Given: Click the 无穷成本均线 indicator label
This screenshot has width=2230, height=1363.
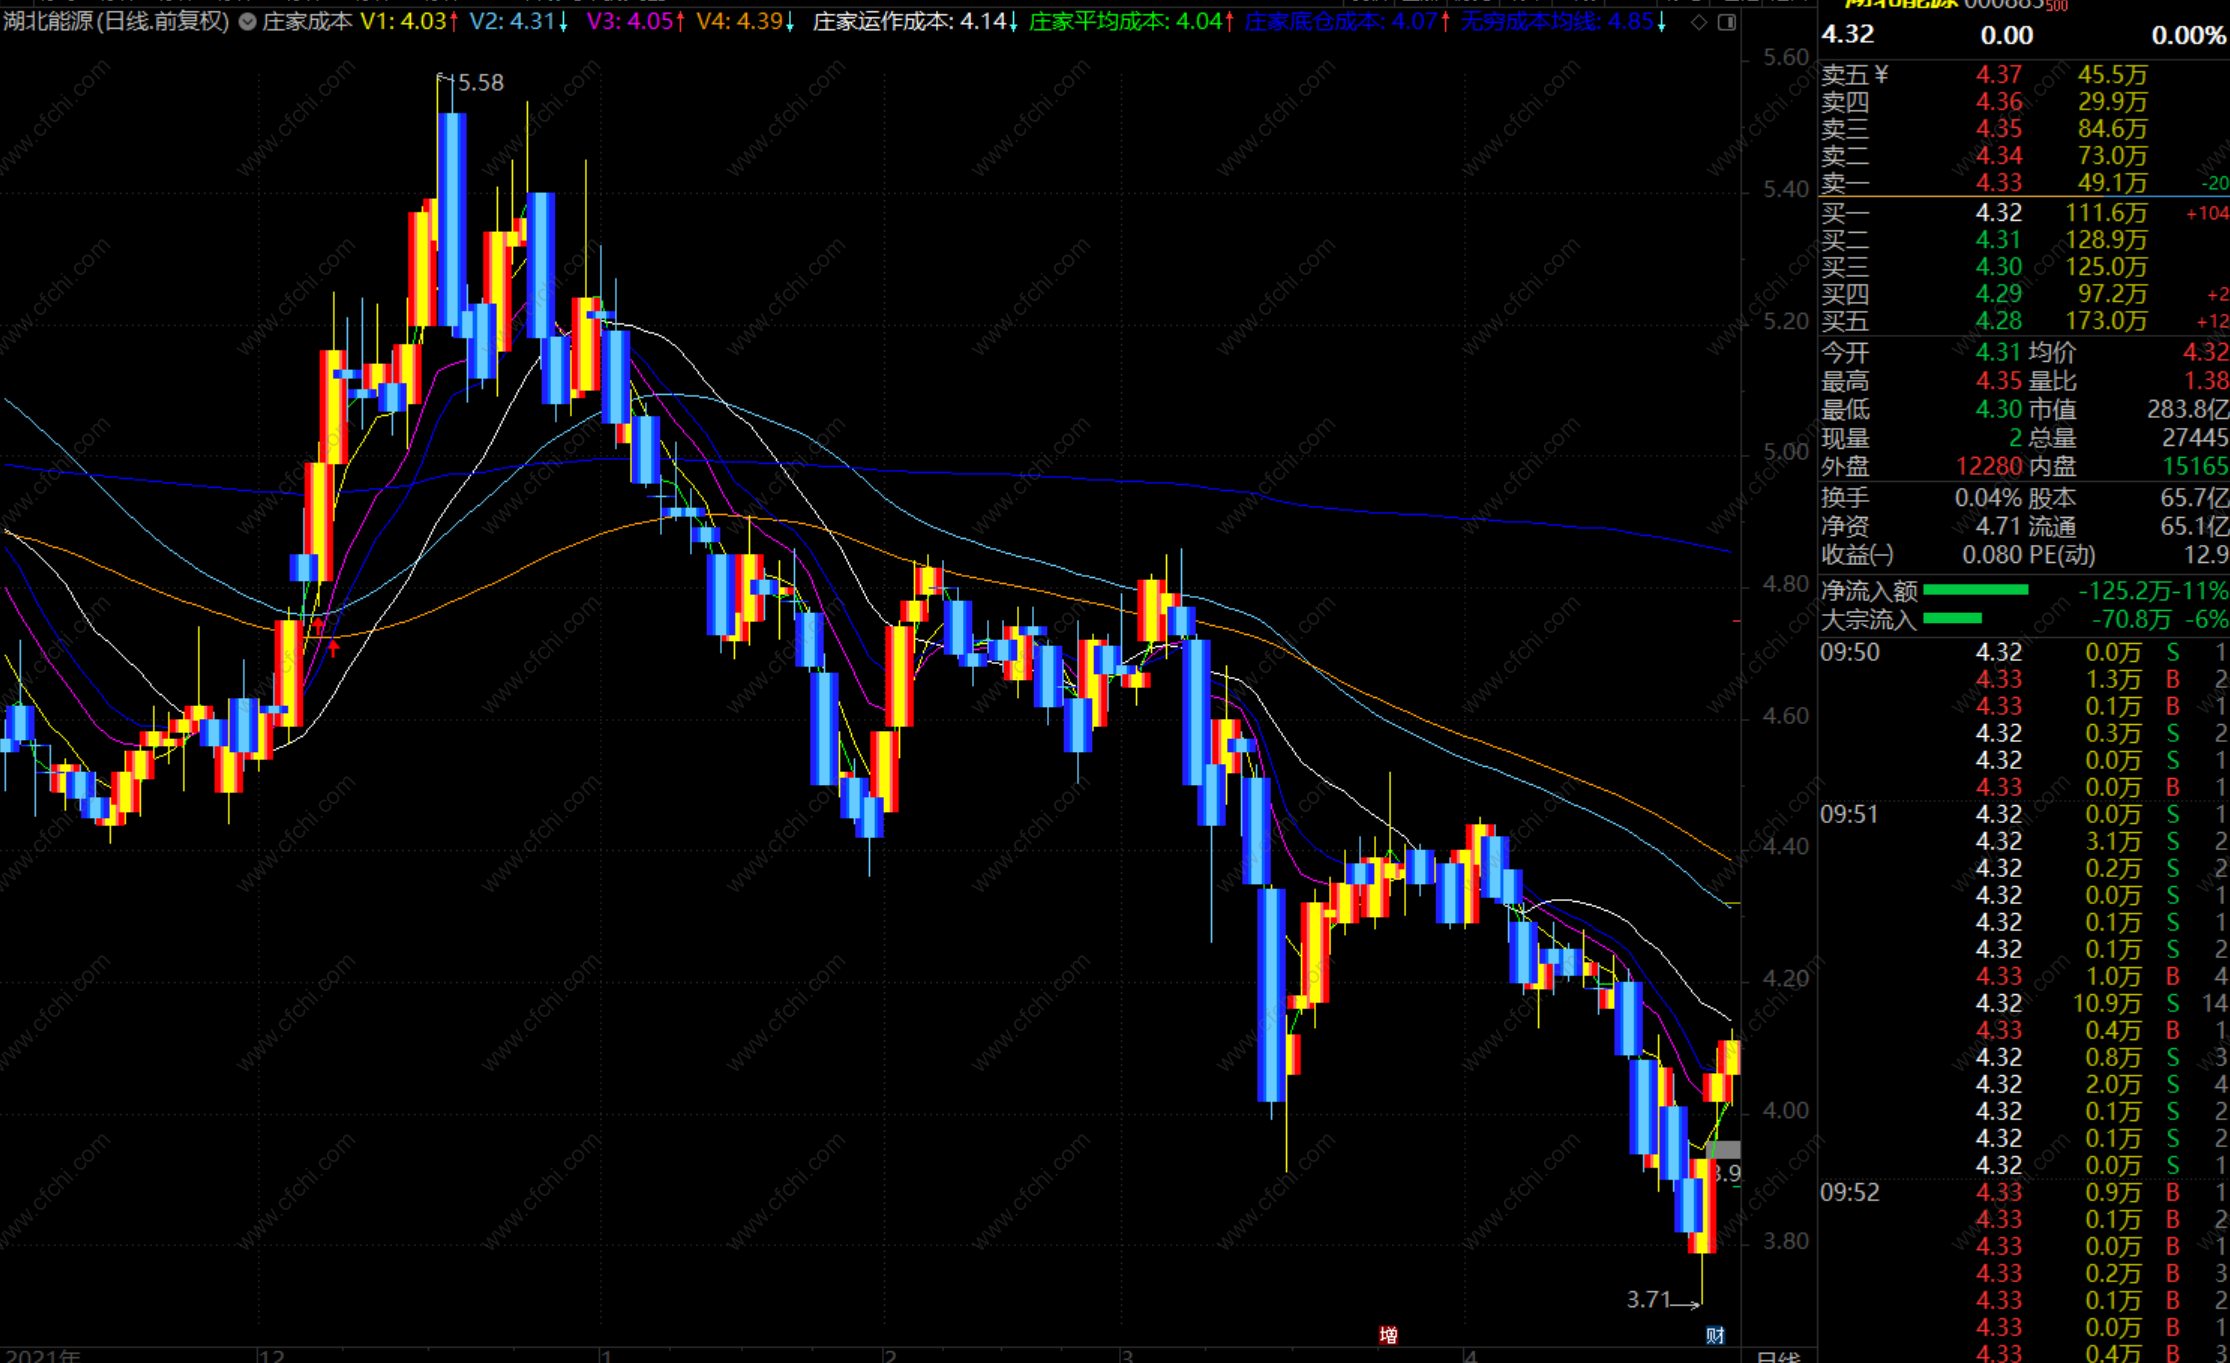Looking at the screenshot, I should (1530, 22).
